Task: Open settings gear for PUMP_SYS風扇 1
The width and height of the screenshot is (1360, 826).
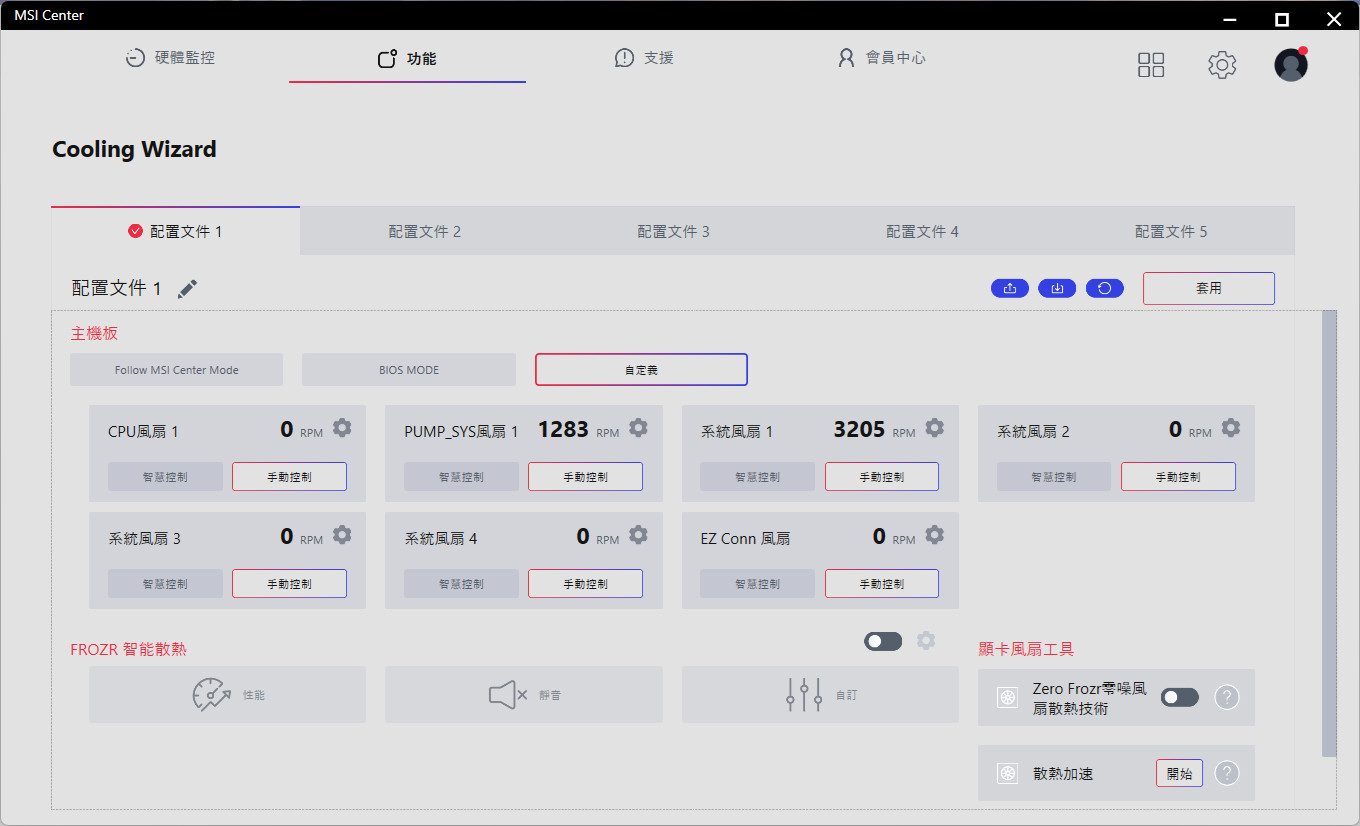Action: click(x=638, y=428)
